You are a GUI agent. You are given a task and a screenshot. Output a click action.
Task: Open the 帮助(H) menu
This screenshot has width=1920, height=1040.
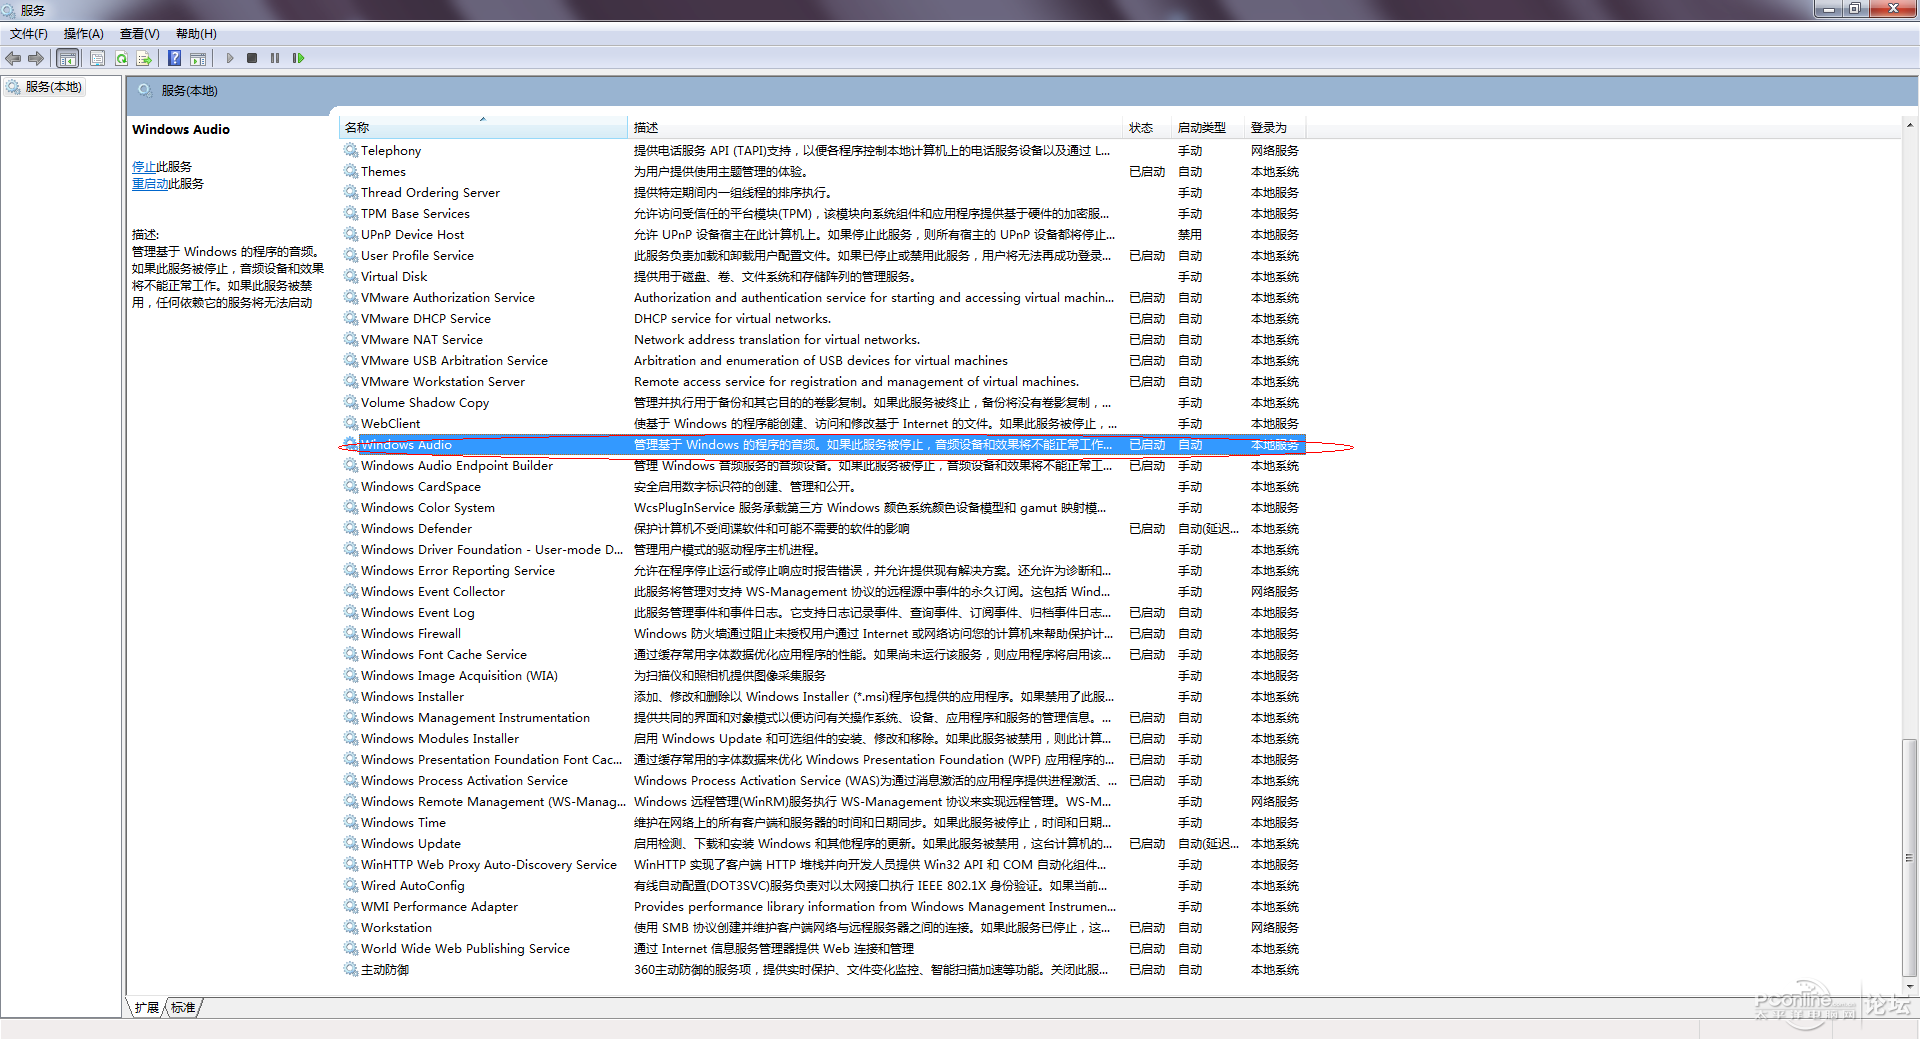(x=196, y=34)
